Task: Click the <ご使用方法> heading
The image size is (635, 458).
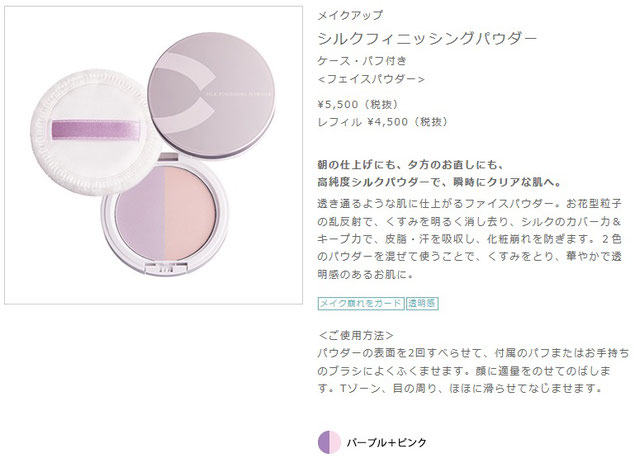Action: (x=356, y=335)
